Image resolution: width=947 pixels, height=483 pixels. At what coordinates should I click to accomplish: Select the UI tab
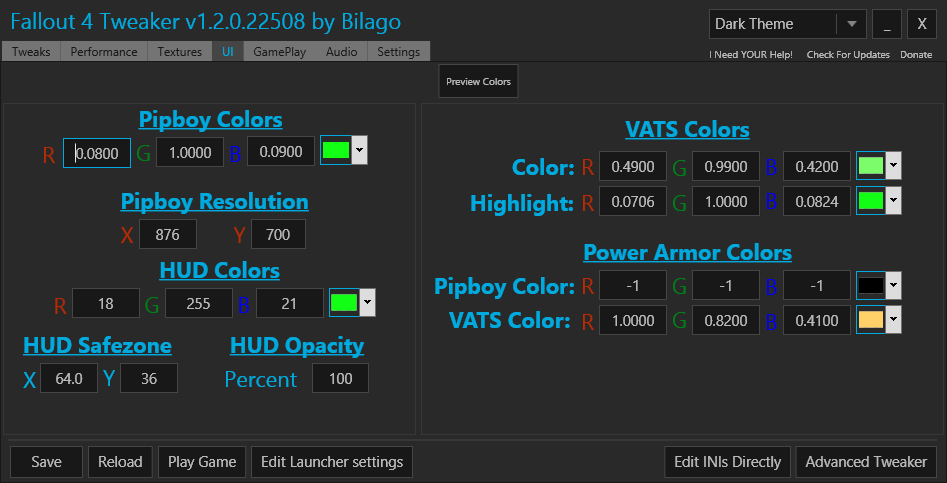pyautogui.click(x=228, y=52)
